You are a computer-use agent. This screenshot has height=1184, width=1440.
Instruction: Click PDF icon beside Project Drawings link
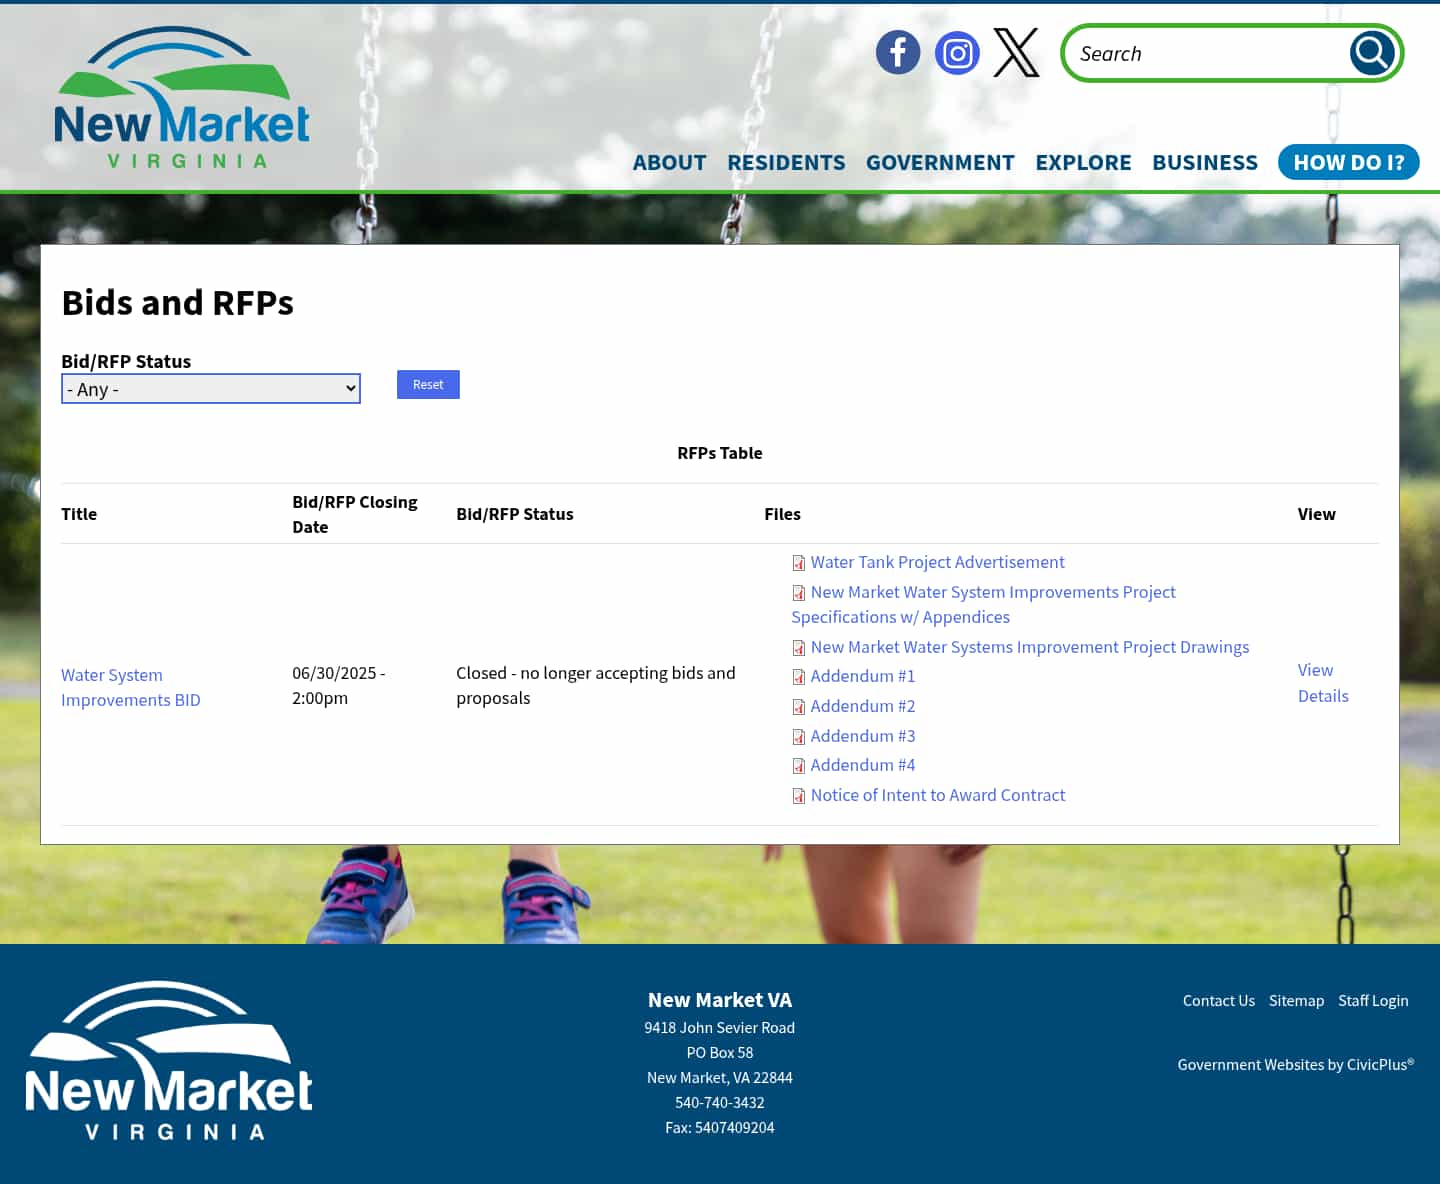point(799,648)
